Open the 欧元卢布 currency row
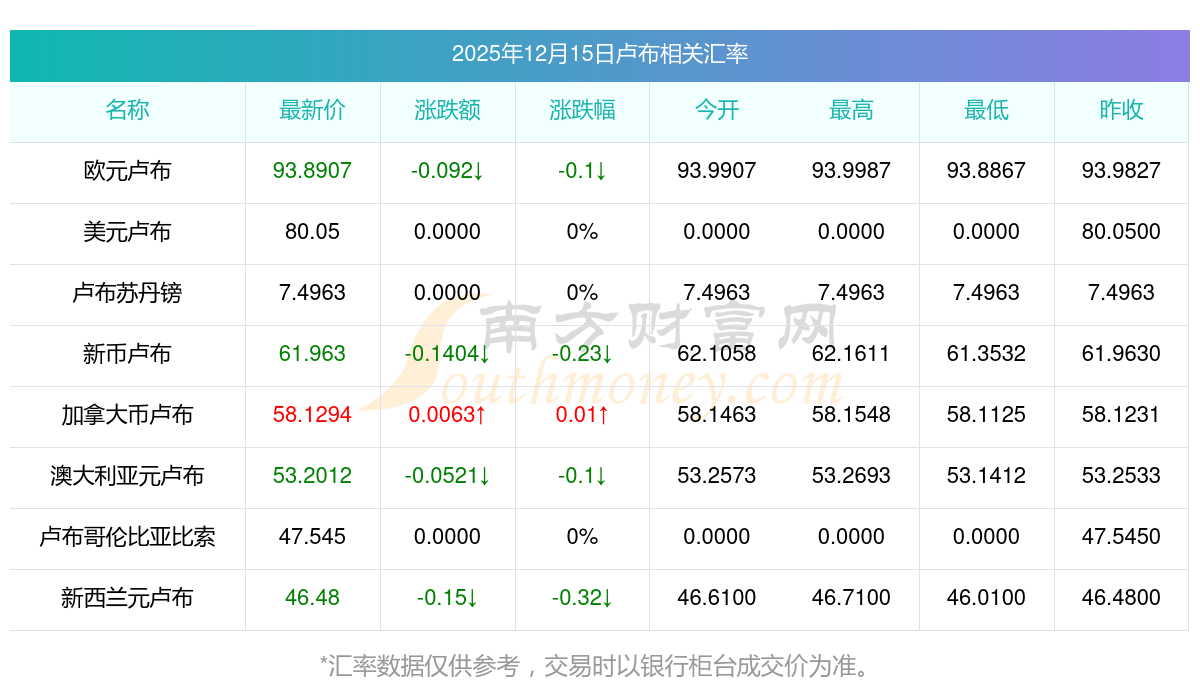The image size is (1200, 697). pos(127,171)
